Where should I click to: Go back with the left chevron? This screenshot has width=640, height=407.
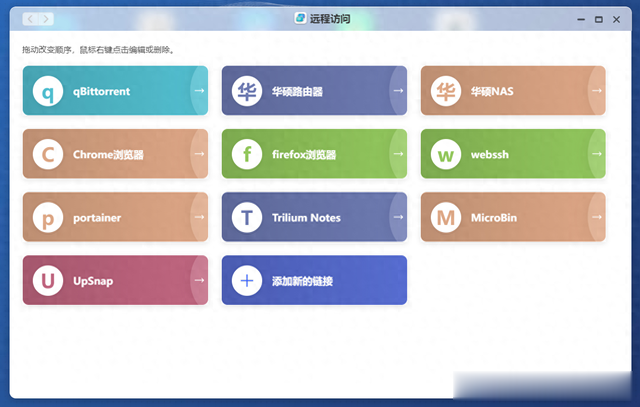[30, 19]
